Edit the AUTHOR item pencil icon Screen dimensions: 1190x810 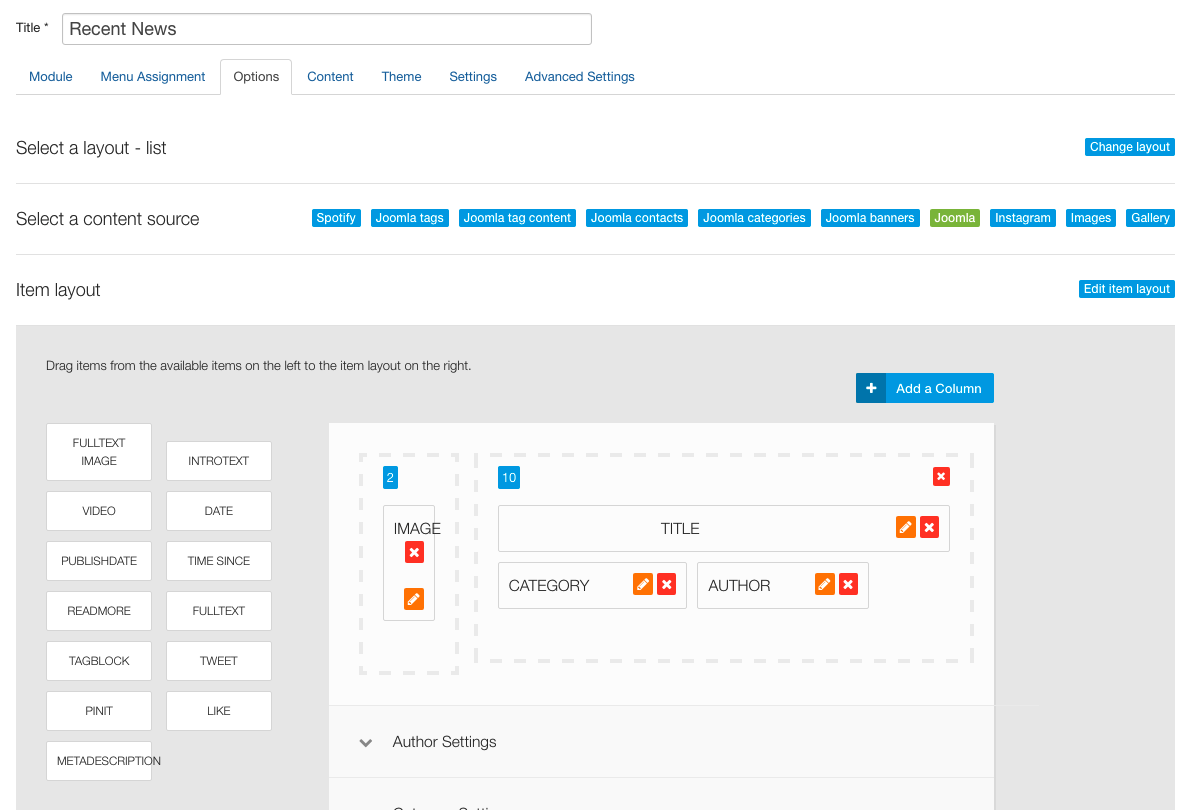[825, 585]
